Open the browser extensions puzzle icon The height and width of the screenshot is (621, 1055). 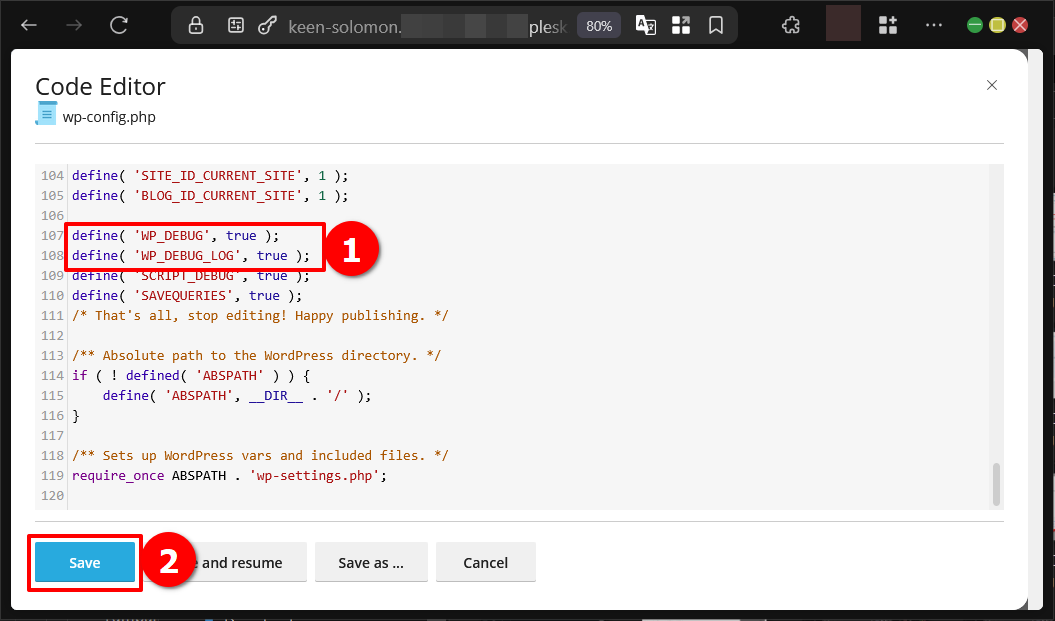pos(790,25)
